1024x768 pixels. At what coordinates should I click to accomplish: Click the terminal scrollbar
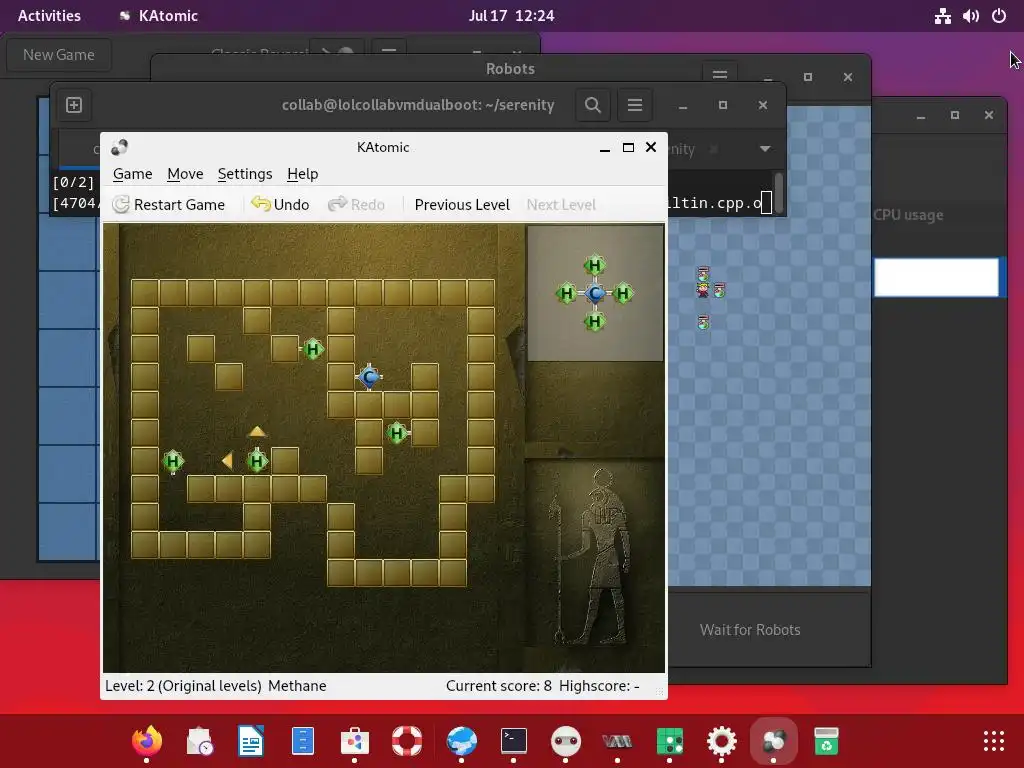[x=778, y=193]
